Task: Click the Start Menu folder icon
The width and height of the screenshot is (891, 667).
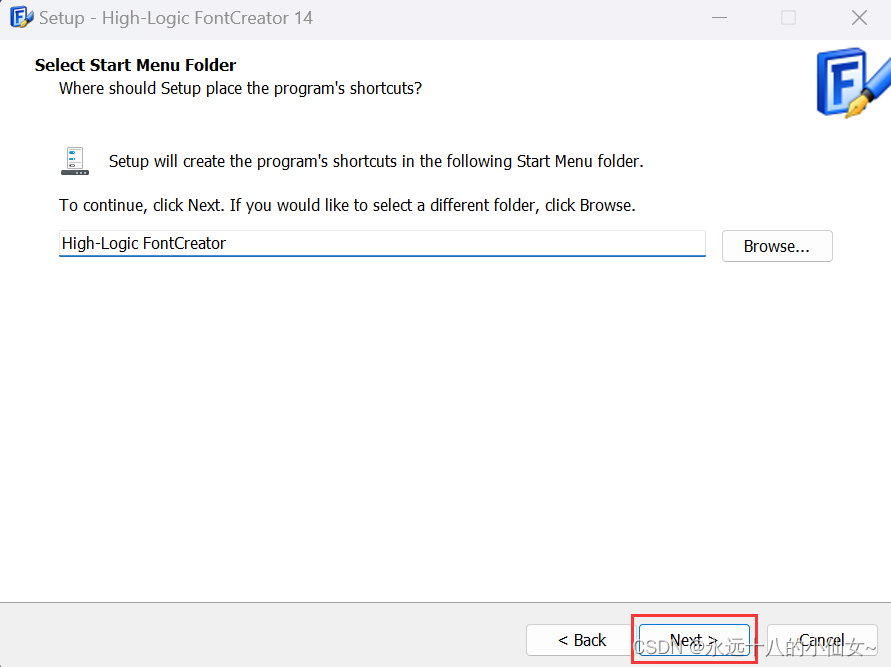Action: (x=75, y=161)
